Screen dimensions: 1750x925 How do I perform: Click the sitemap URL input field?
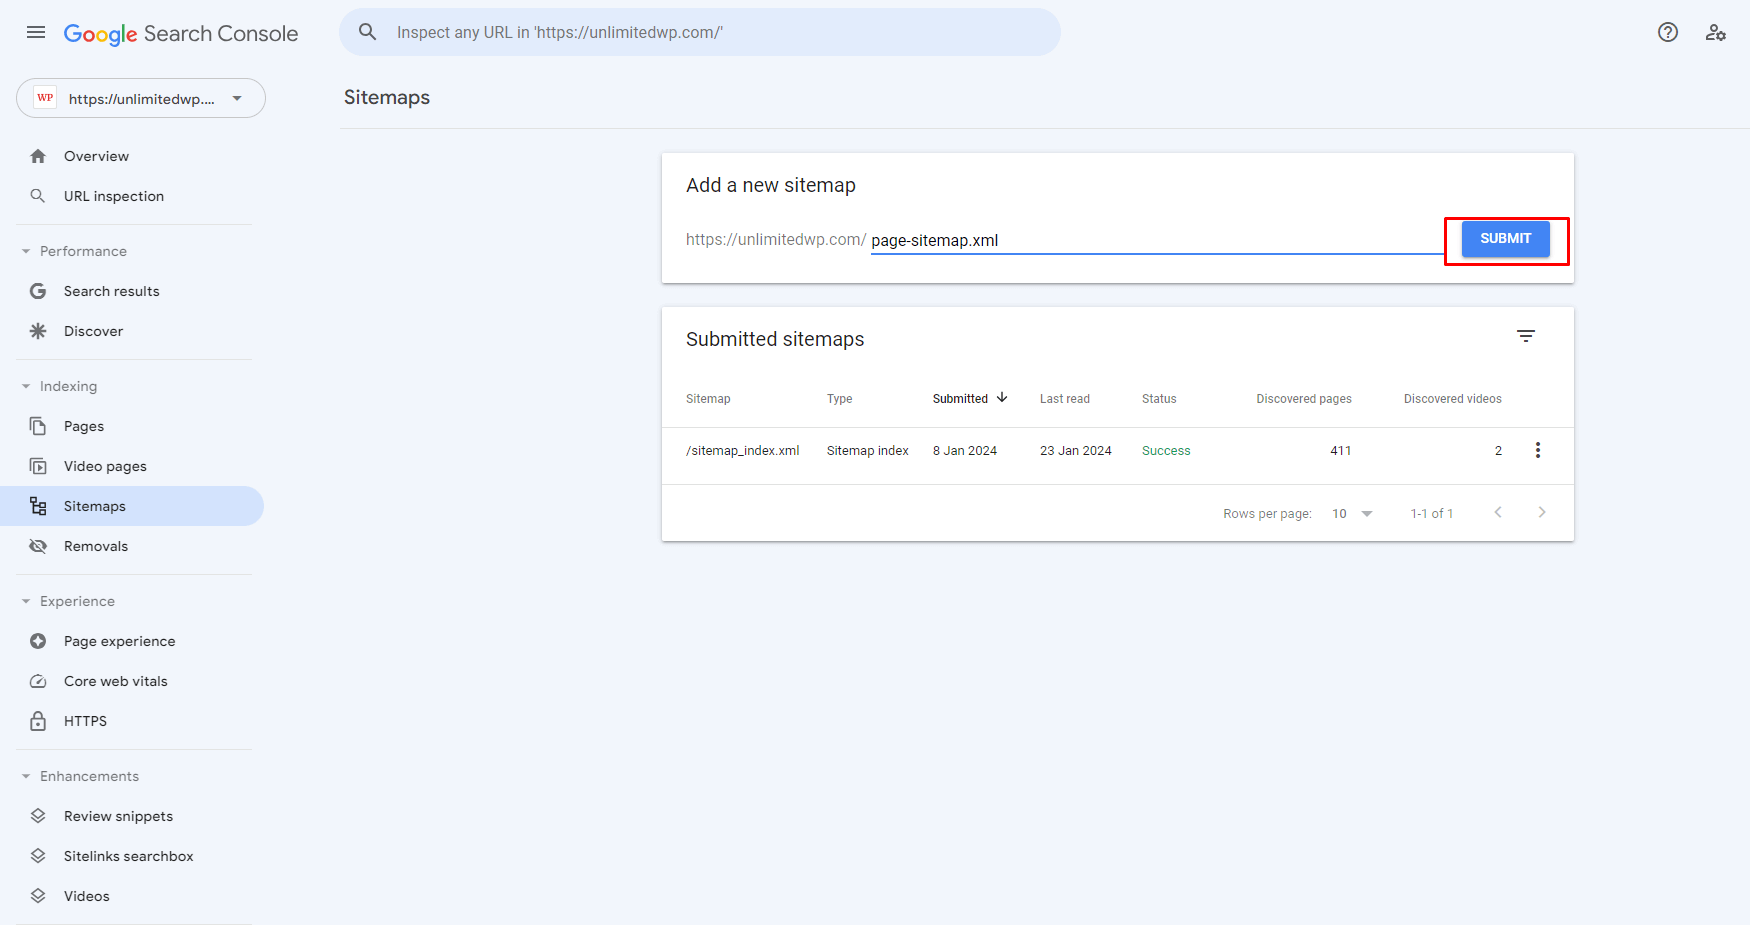click(x=1156, y=240)
